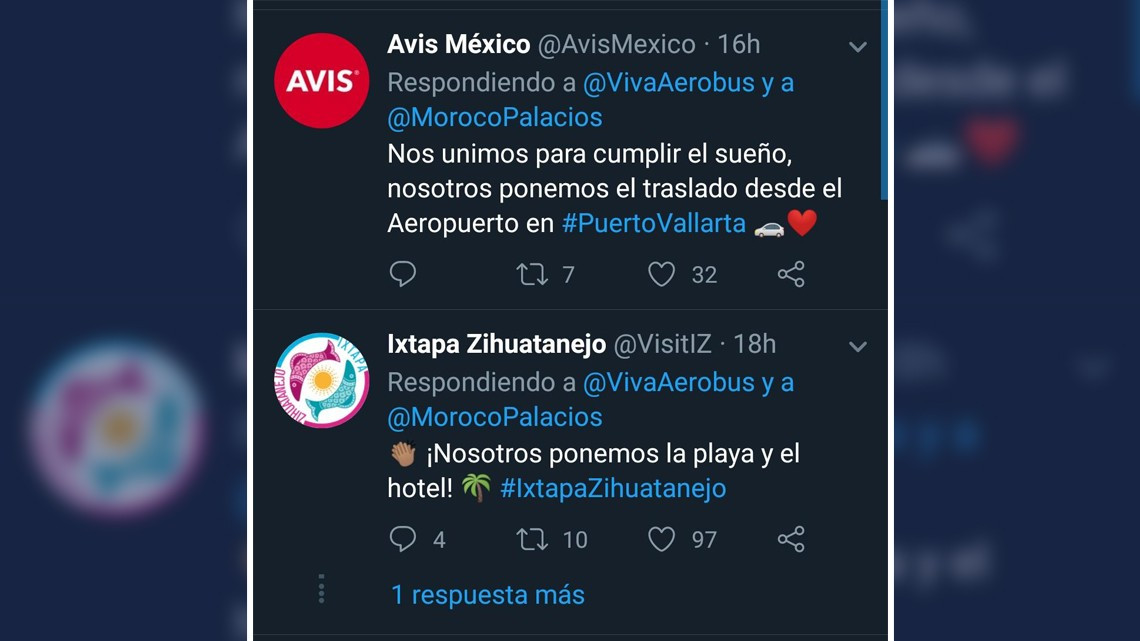Viewport: 1140px width, 641px height.
Task: Select the Avis México display name
Action: pyautogui.click(x=458, y=44)
